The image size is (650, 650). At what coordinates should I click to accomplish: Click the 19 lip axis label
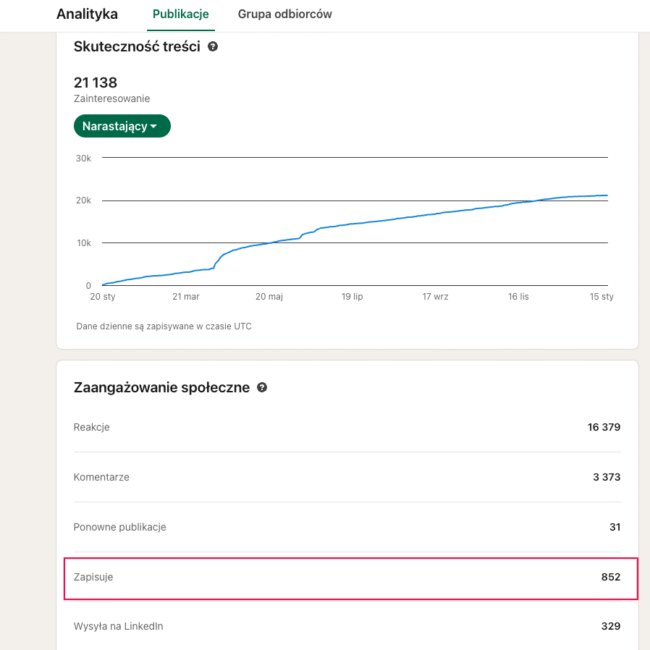point(352,296)
